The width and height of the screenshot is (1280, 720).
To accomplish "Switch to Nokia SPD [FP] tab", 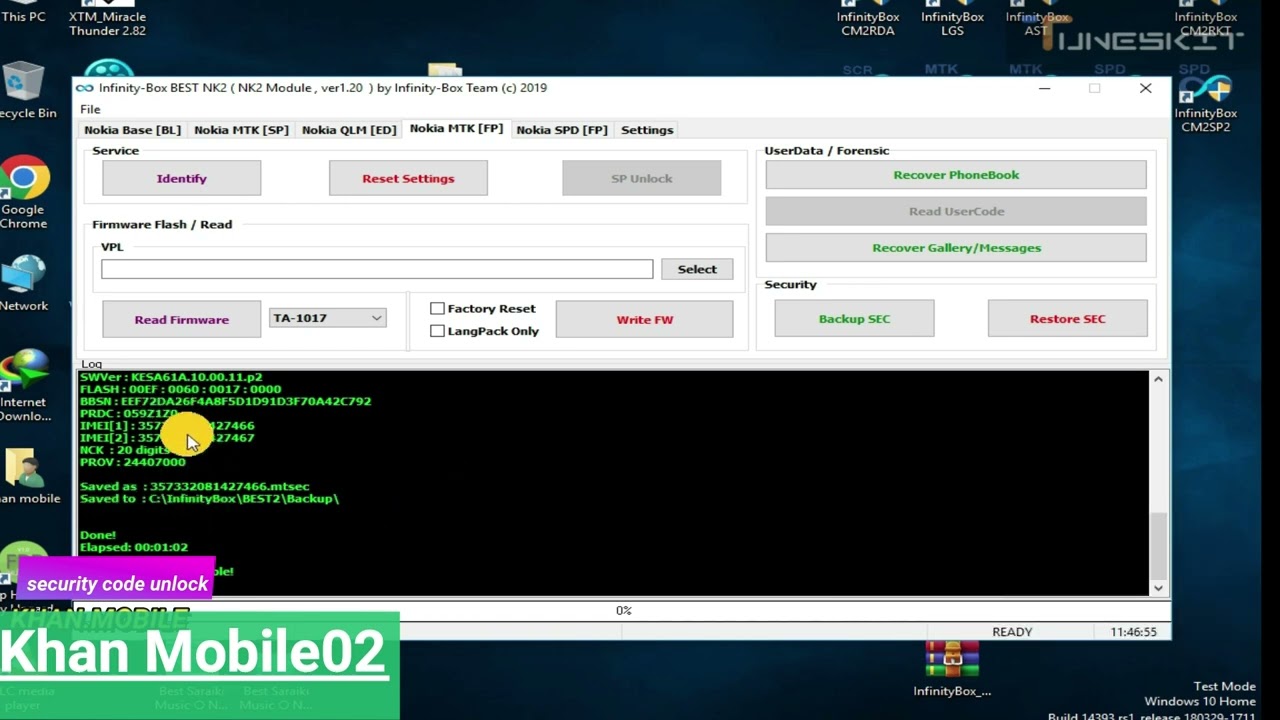I will [x=562, y=130].
